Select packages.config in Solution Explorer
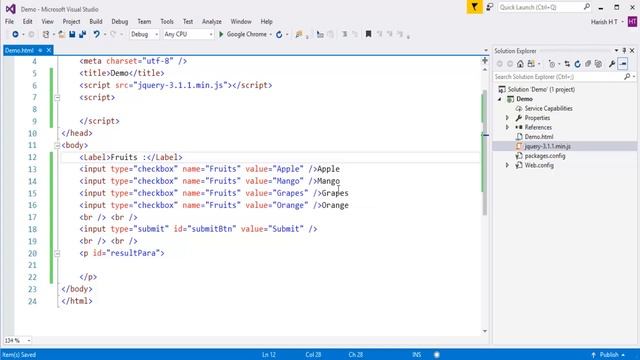 [x=545, y=156]
